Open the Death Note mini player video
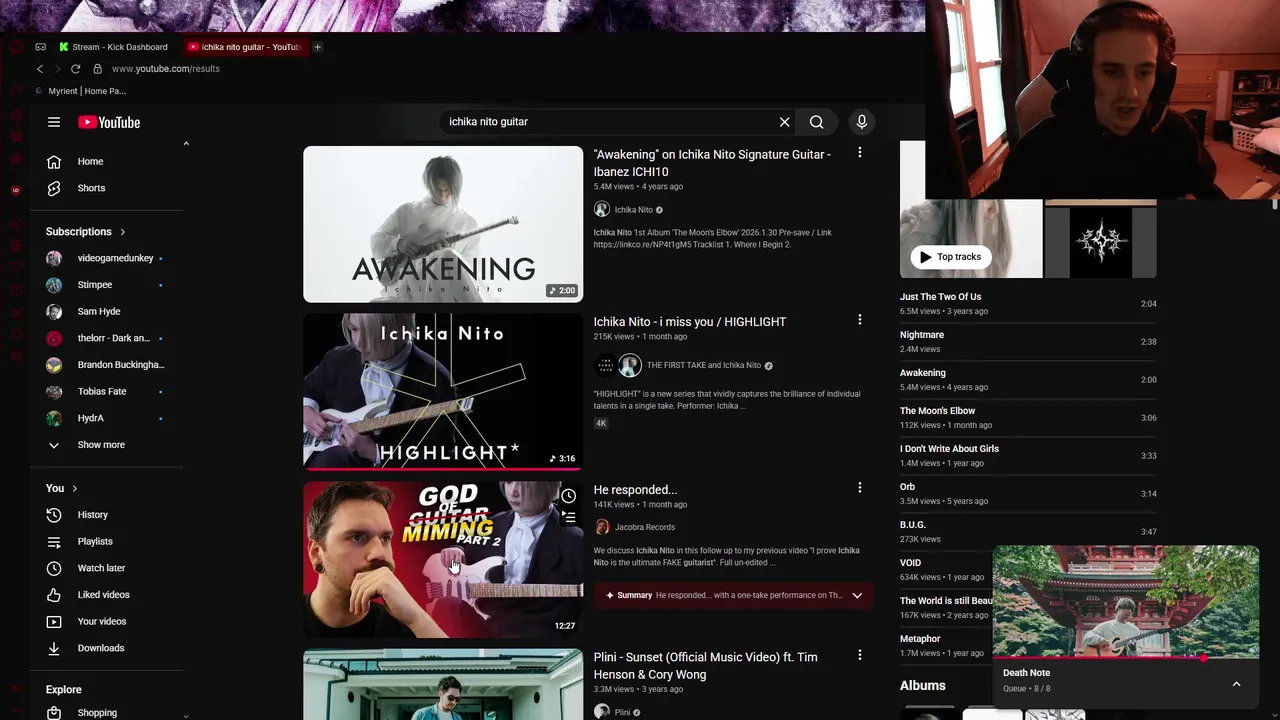Screen dimensions: 1280x720 click(x=1125, y=600)
